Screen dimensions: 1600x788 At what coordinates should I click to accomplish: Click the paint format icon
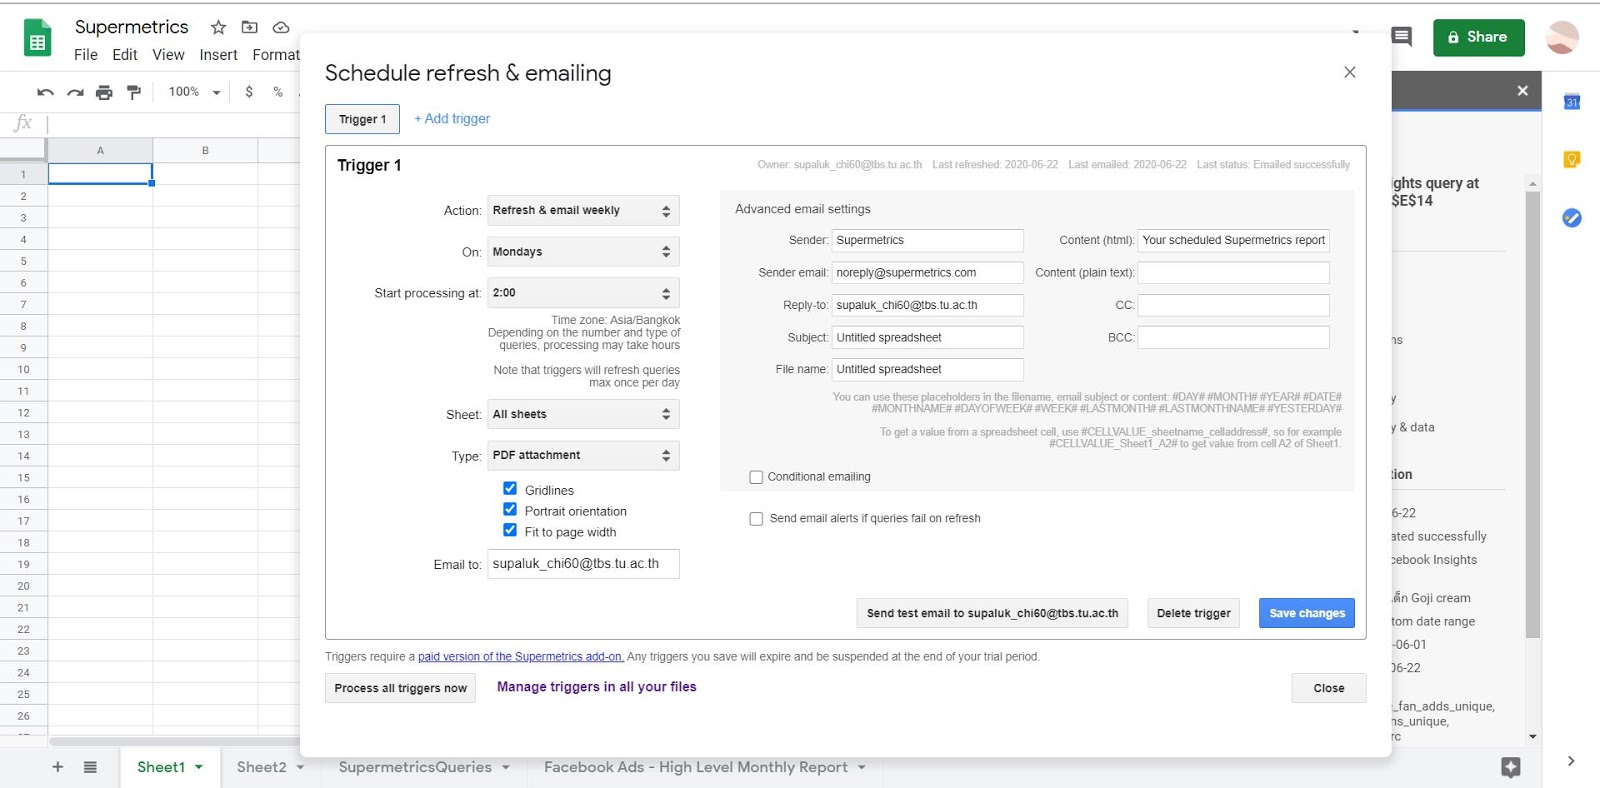click(134, 92)
